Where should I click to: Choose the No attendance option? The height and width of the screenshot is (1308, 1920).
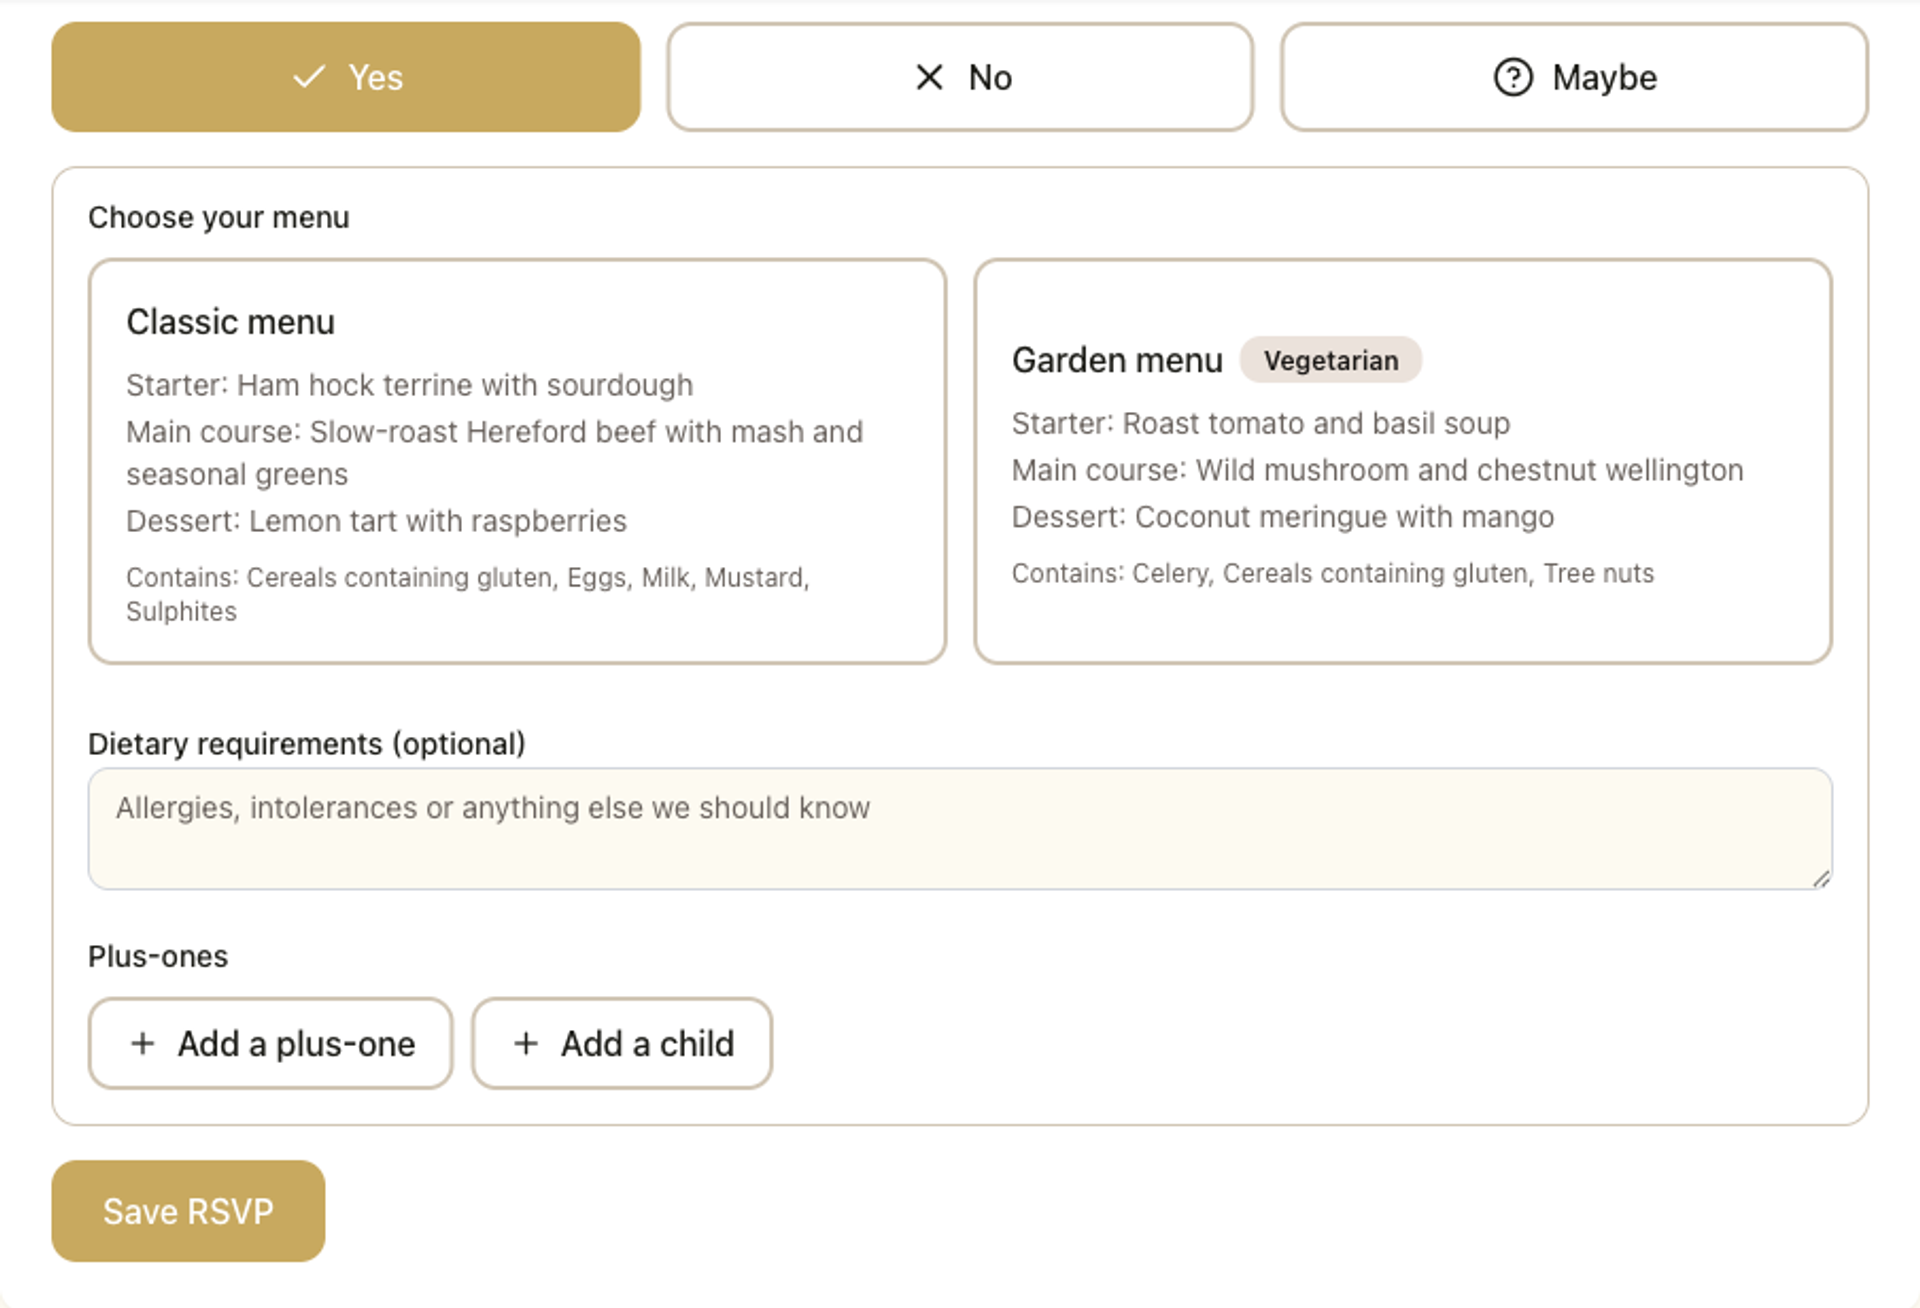click(960, 77)
